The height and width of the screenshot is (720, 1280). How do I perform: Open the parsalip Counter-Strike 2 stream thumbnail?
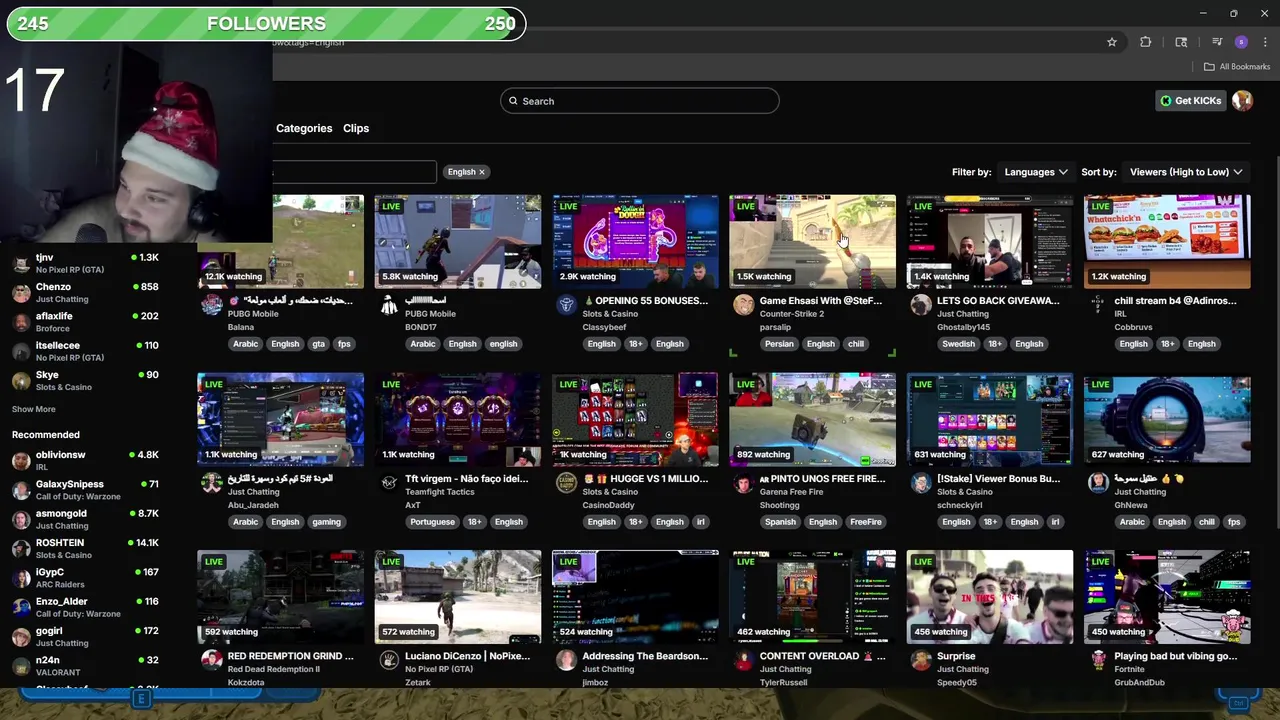pyautogui.click(x=812, y=241)
